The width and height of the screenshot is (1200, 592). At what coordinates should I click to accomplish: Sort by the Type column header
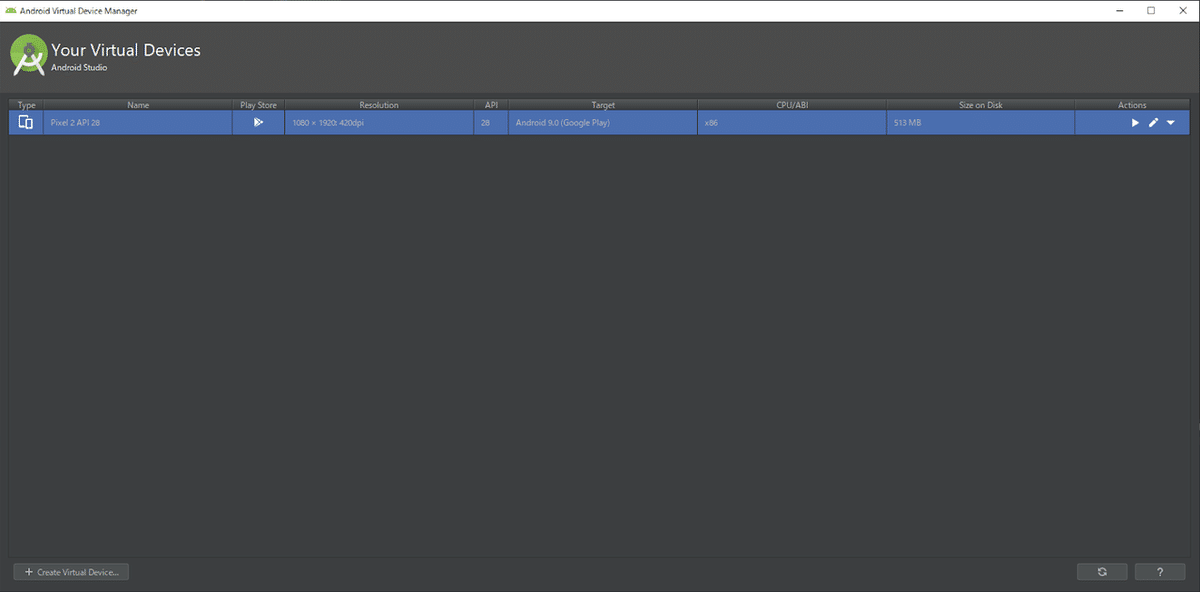point(27,105)
